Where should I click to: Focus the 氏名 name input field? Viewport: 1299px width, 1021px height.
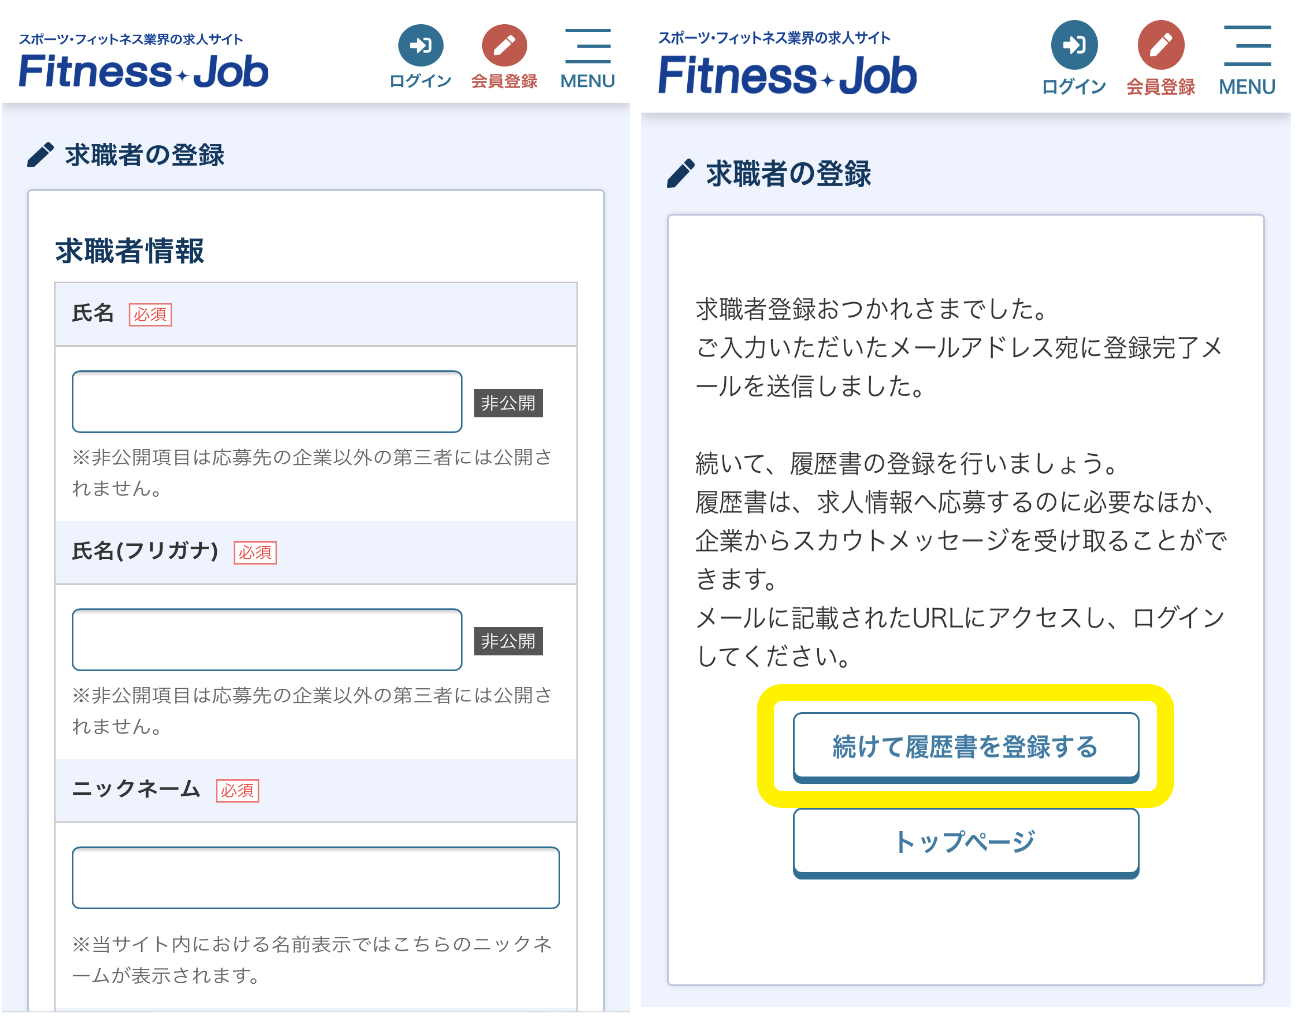tap(267, 402)
